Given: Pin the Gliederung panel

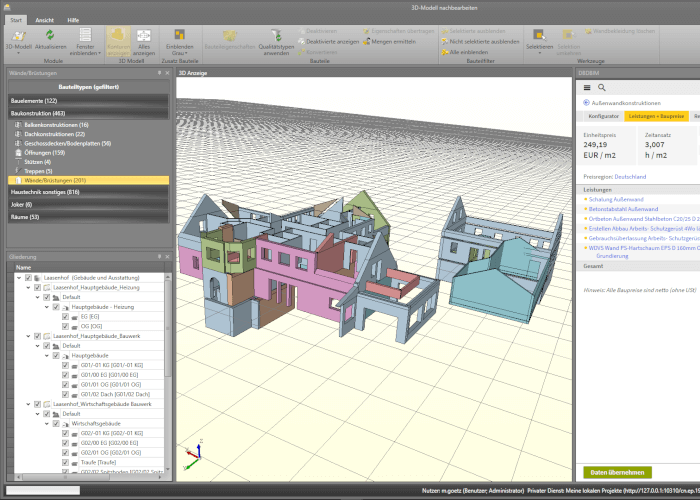Looking at the screenshot, I should click(159, 257).
